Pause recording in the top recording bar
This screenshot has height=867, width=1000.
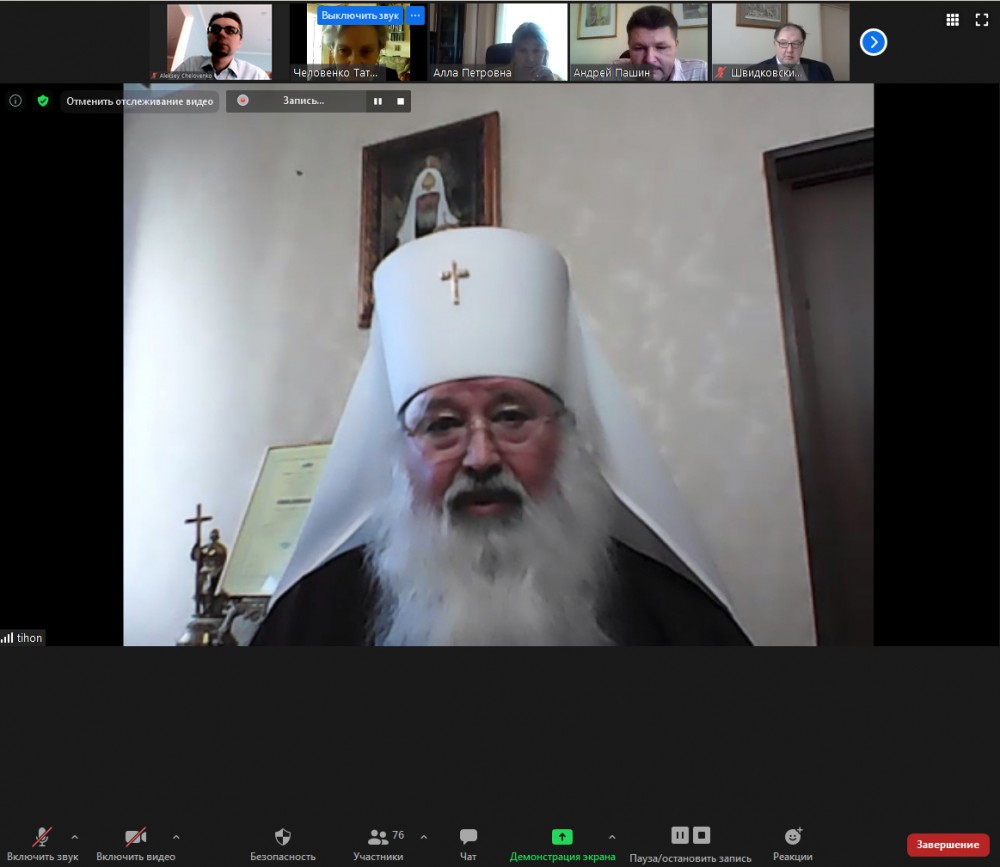[378, 101]
